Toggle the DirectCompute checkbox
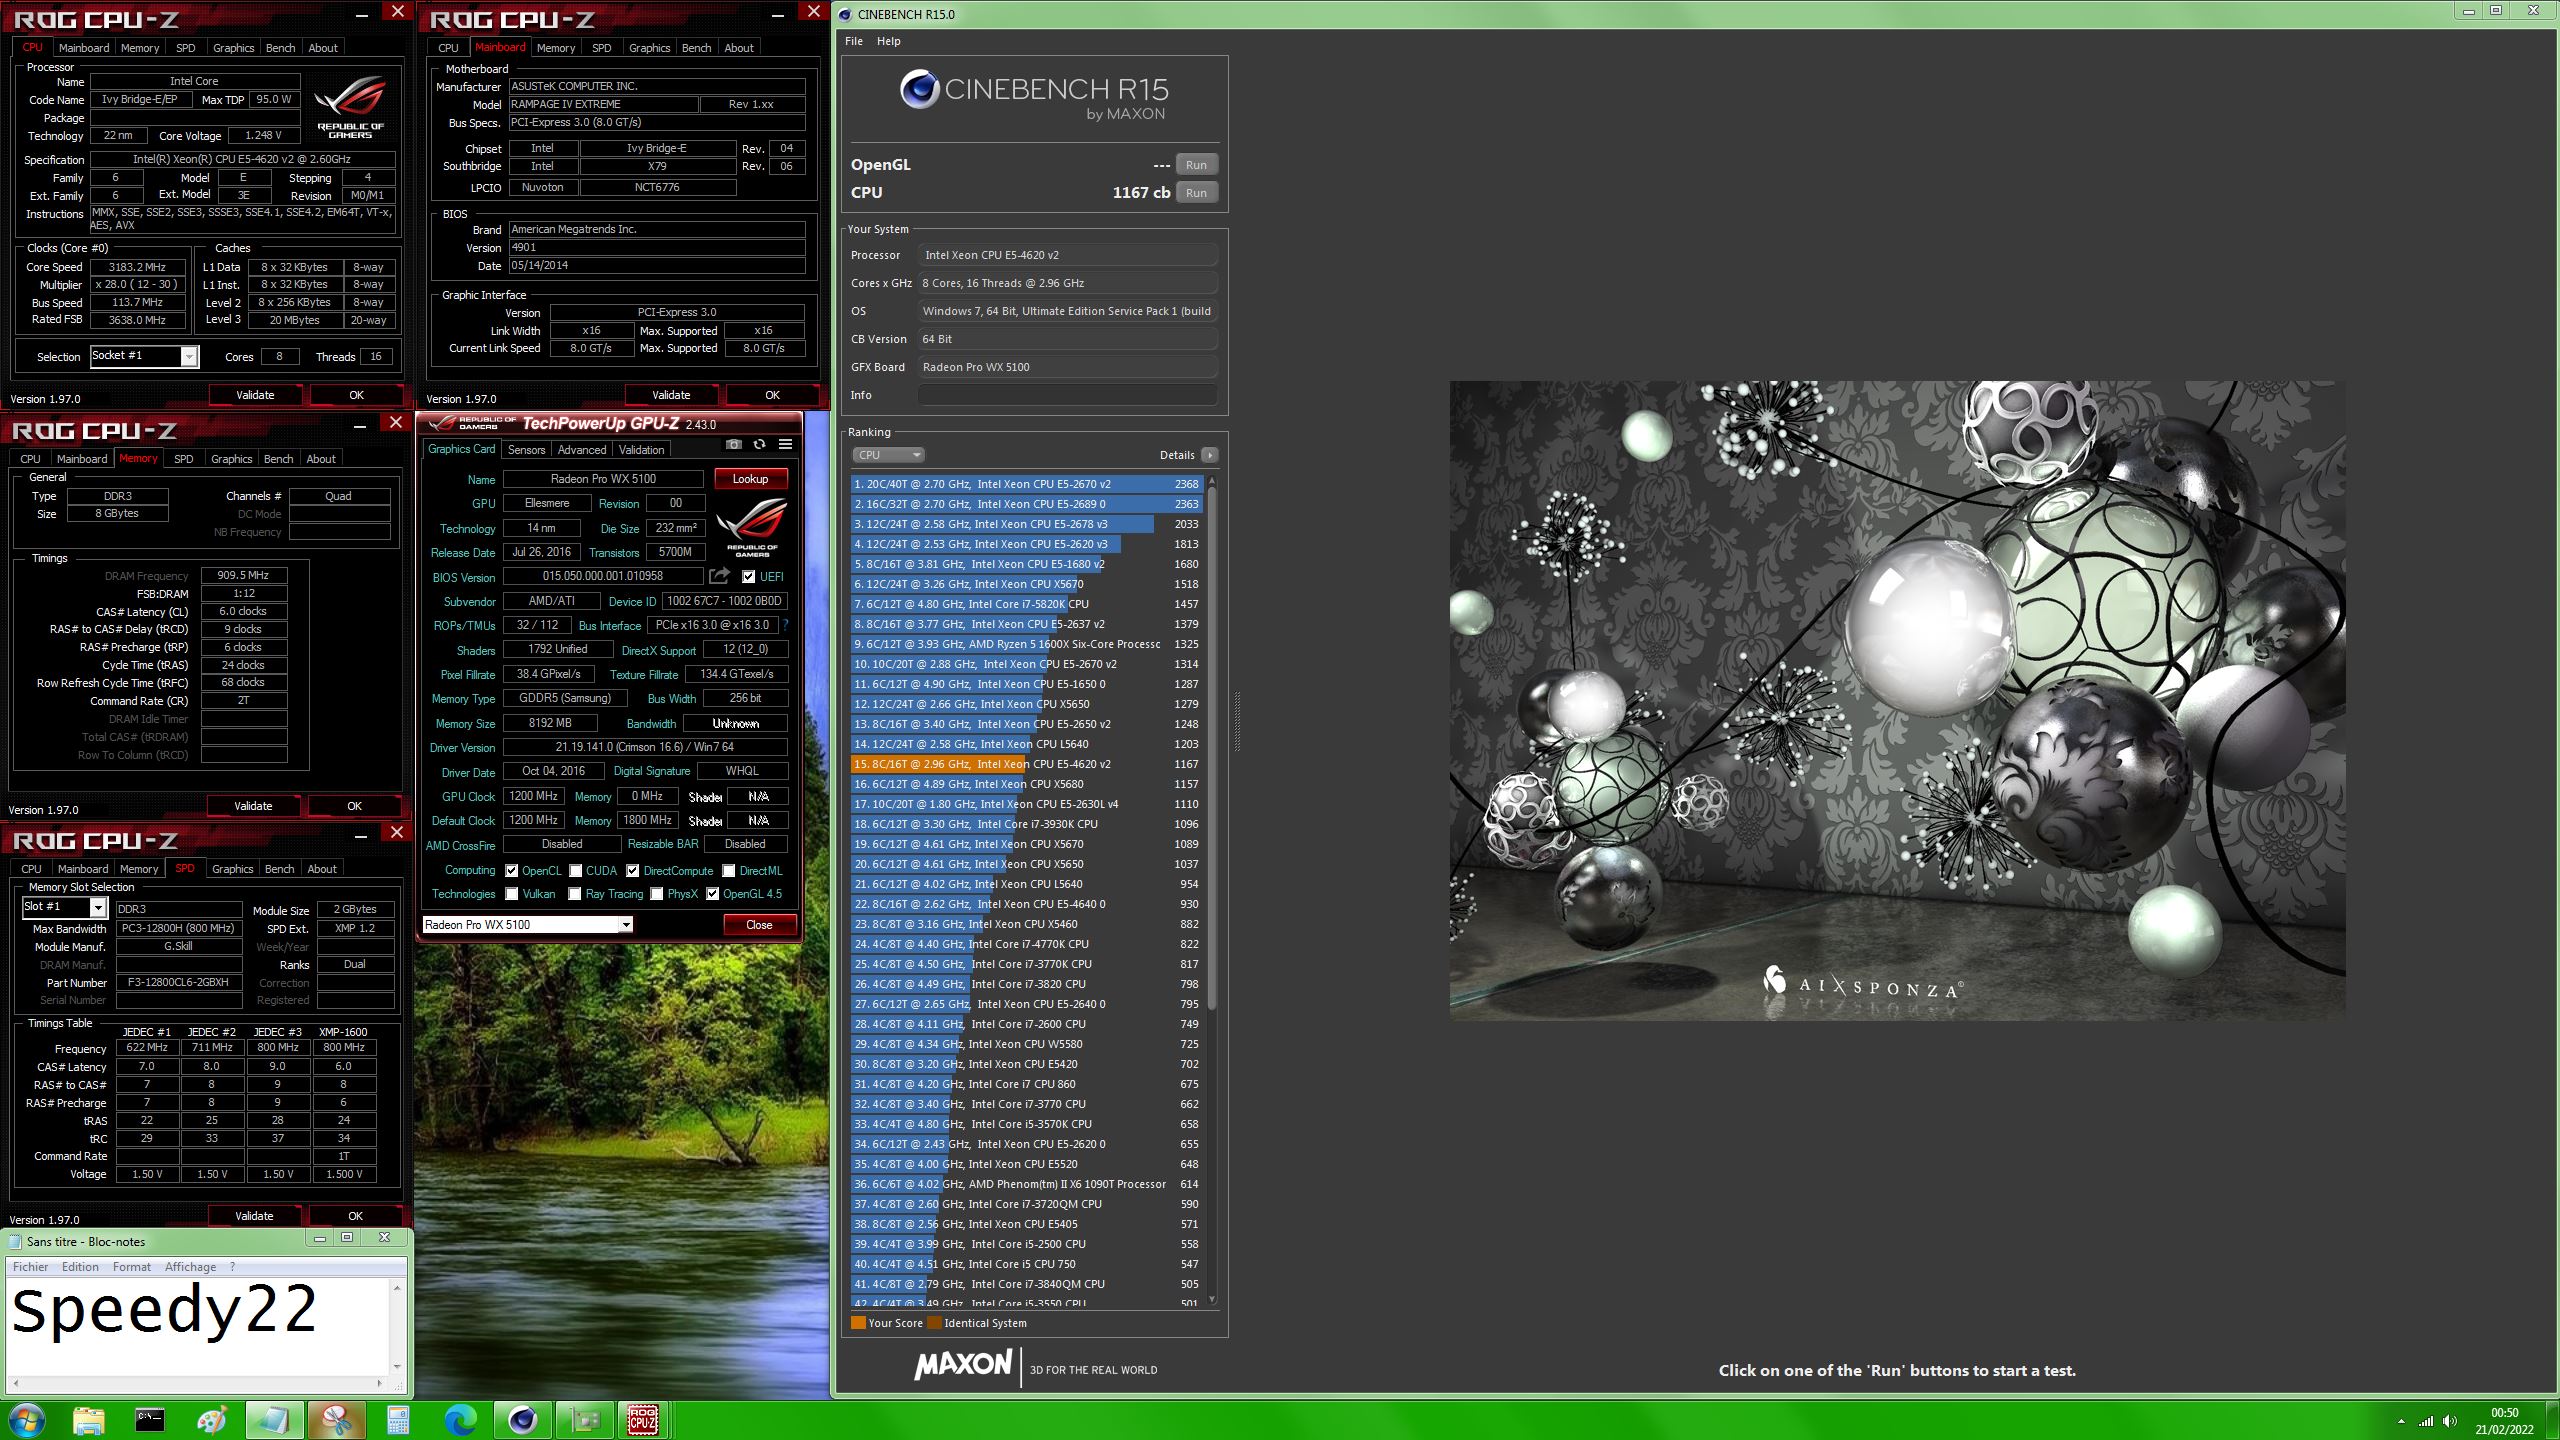Viewport: 2560px width, 1440px height. (x=633, y=871)
